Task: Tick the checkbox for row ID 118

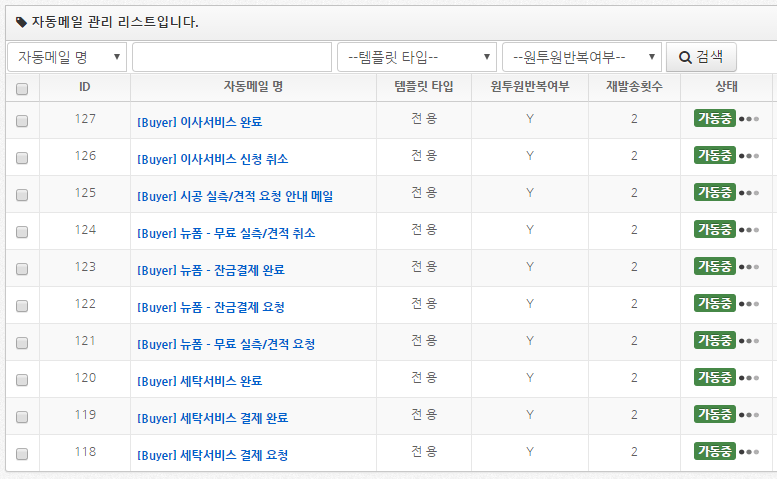Action: pyautogui.click(x=22, y=454)
